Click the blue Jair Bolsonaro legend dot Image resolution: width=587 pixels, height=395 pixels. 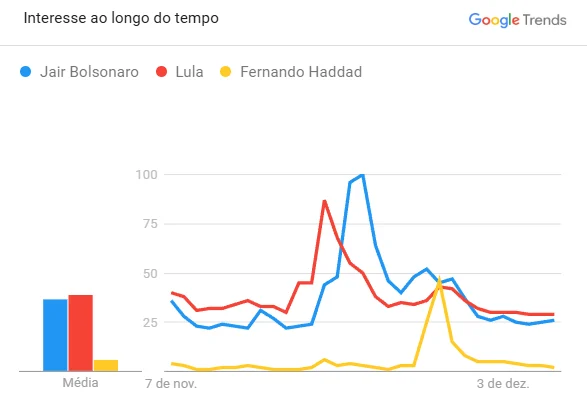[25, 72]
